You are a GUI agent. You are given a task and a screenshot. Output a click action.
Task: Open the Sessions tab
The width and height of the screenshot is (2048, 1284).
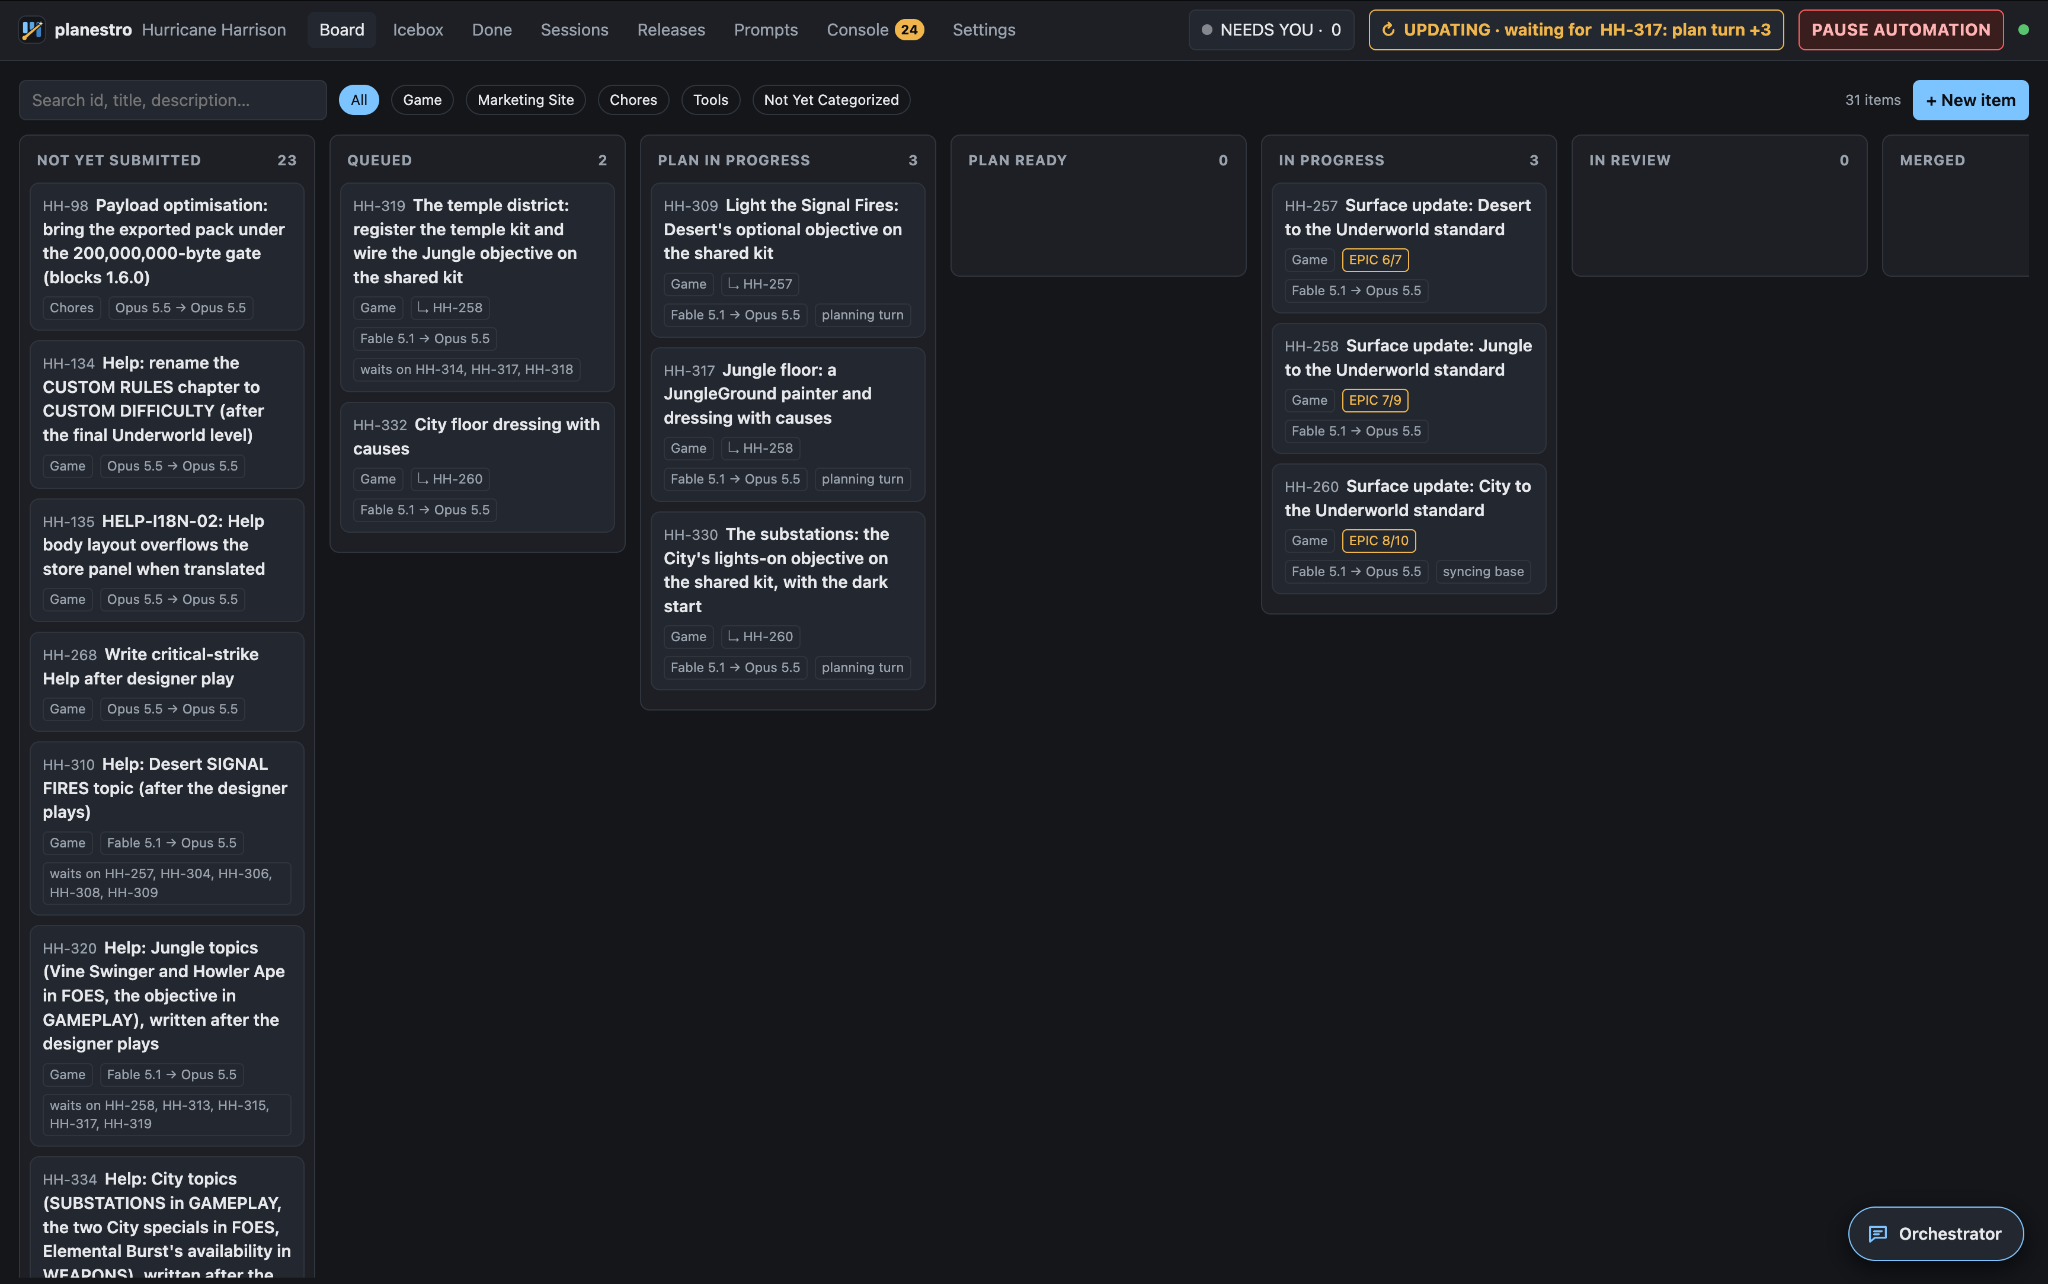click(x=574, y=30)
